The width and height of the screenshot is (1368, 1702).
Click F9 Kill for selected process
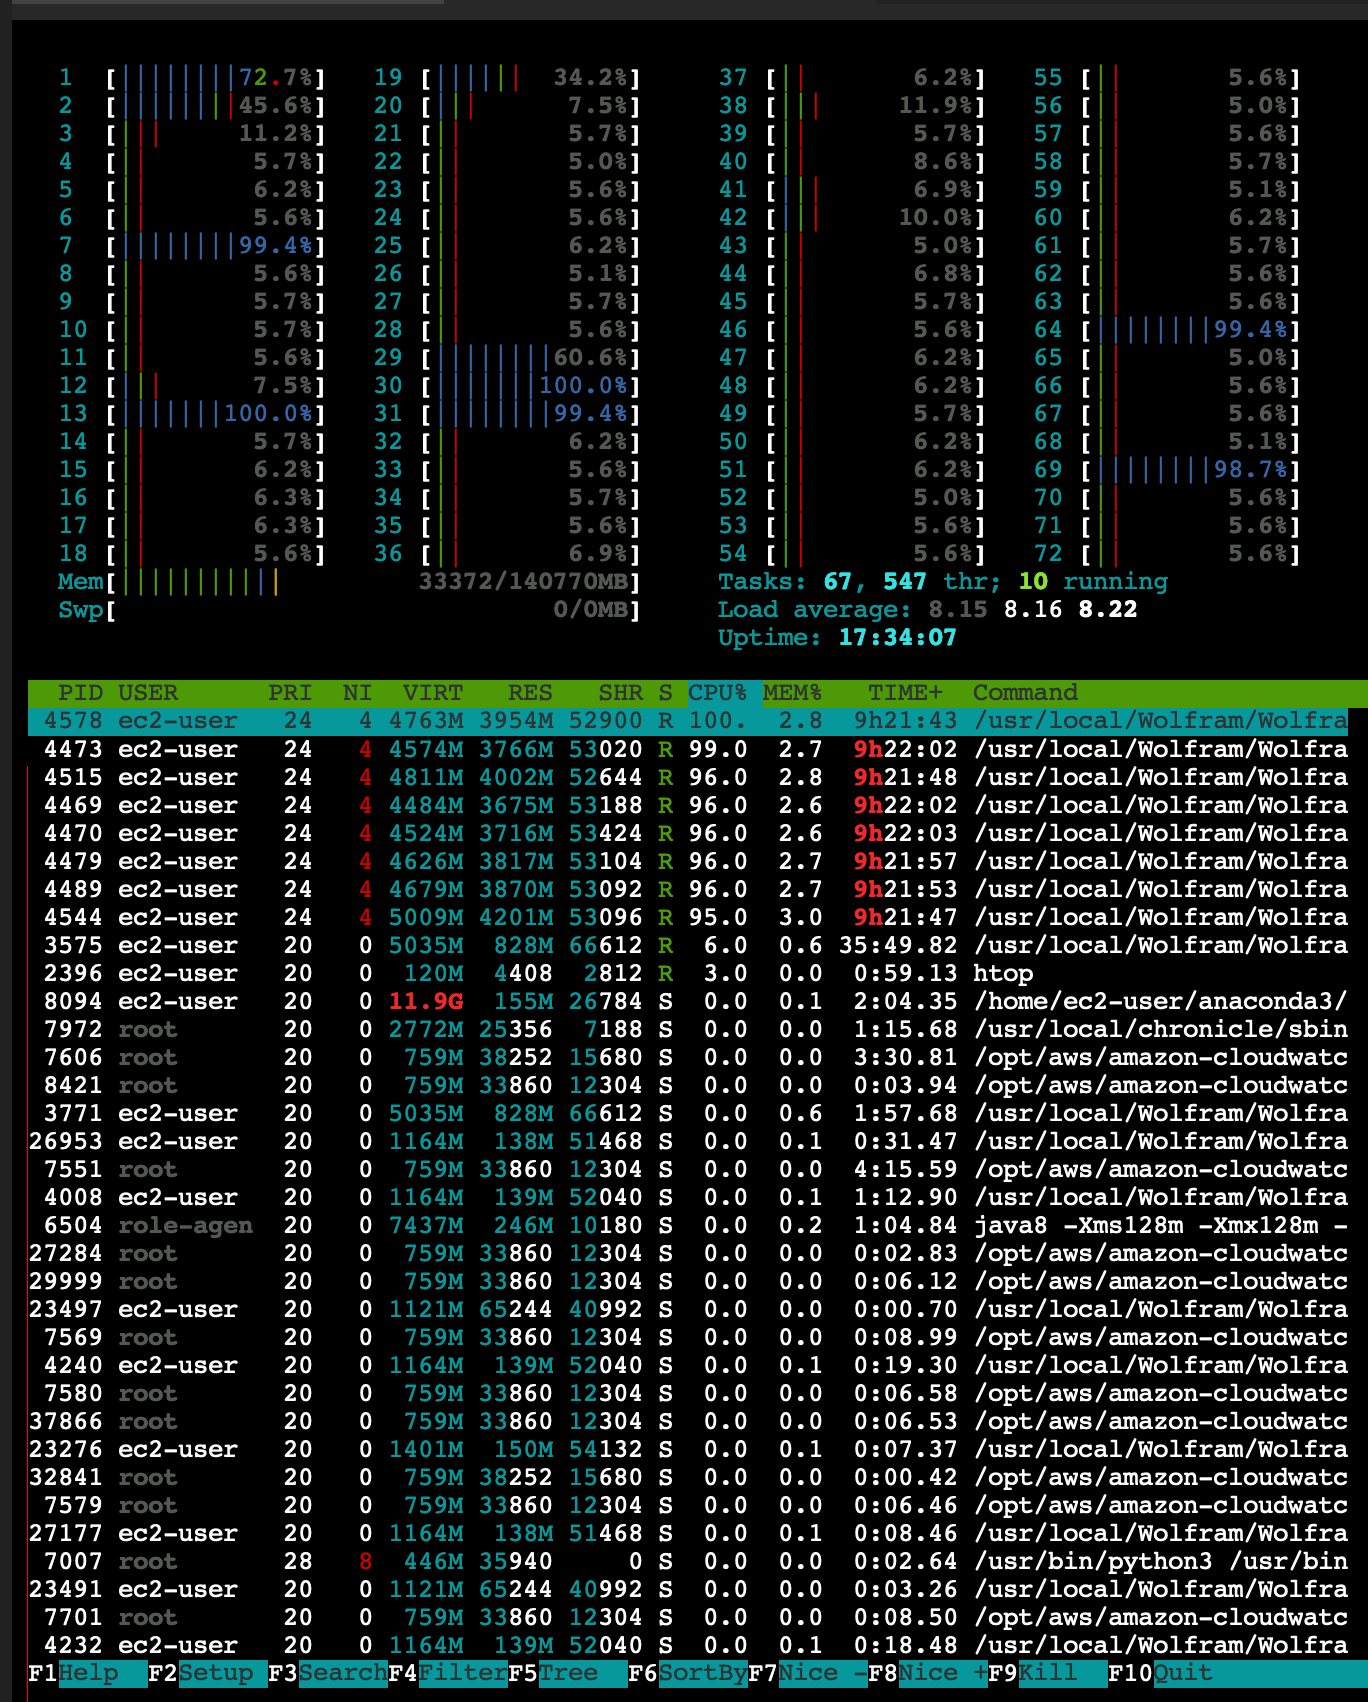pyautogui.click(x=1047, y=1673)
